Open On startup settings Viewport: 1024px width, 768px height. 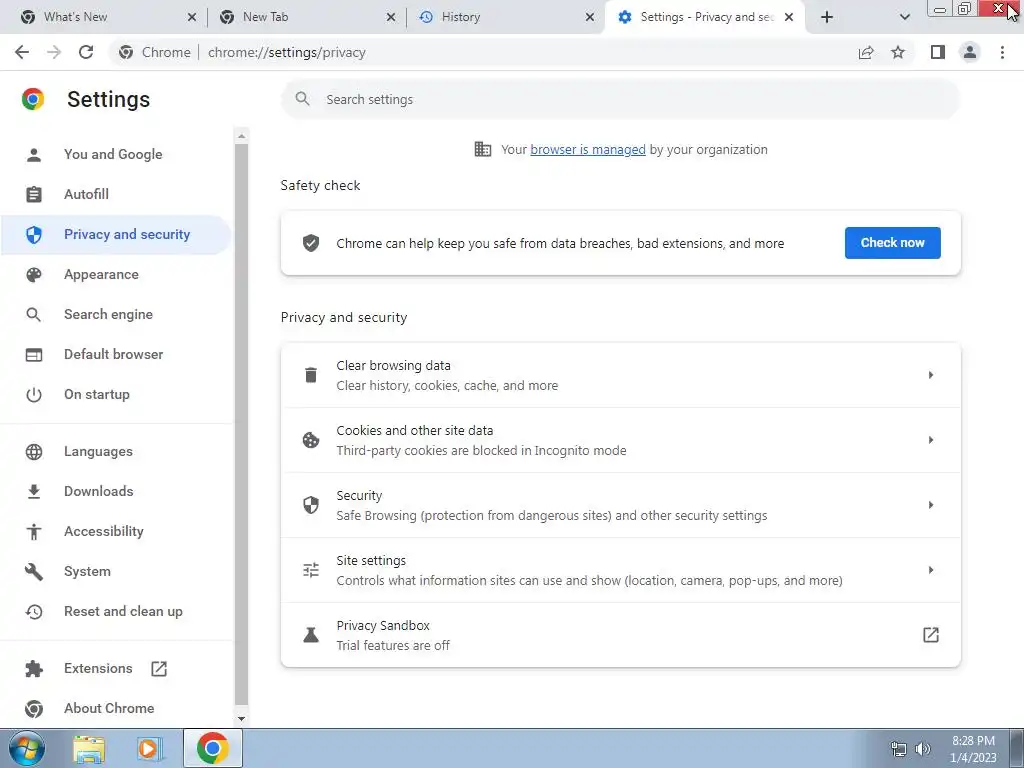point(116,394)
